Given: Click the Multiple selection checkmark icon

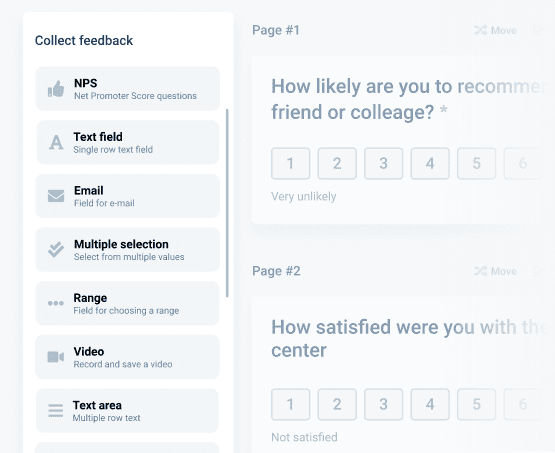Looking at the screenshot, I should coord(56,250).
